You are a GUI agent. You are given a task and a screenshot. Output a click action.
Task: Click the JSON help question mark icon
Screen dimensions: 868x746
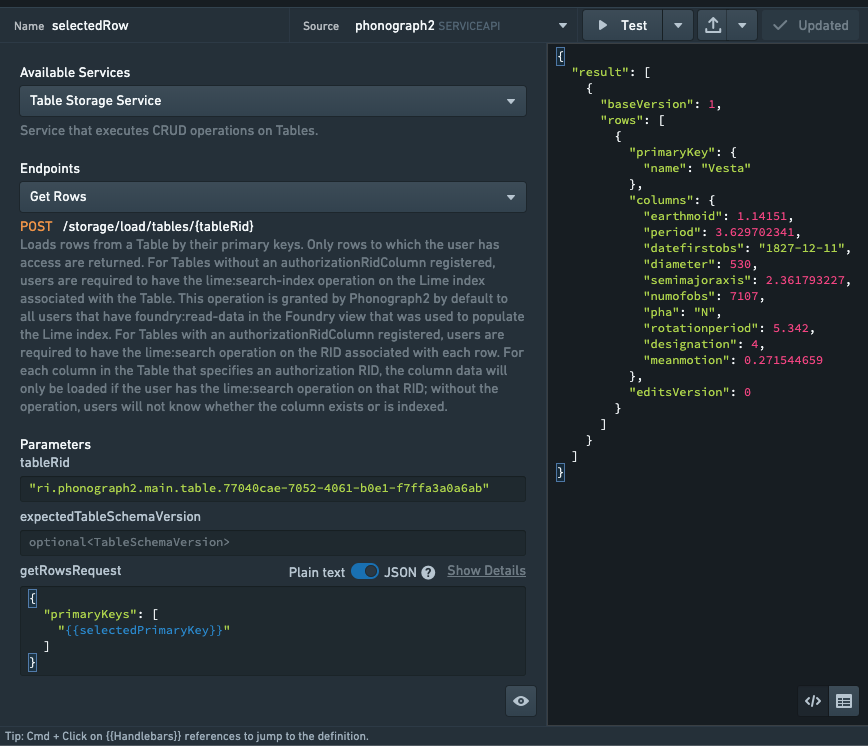[x=428, y=572]
